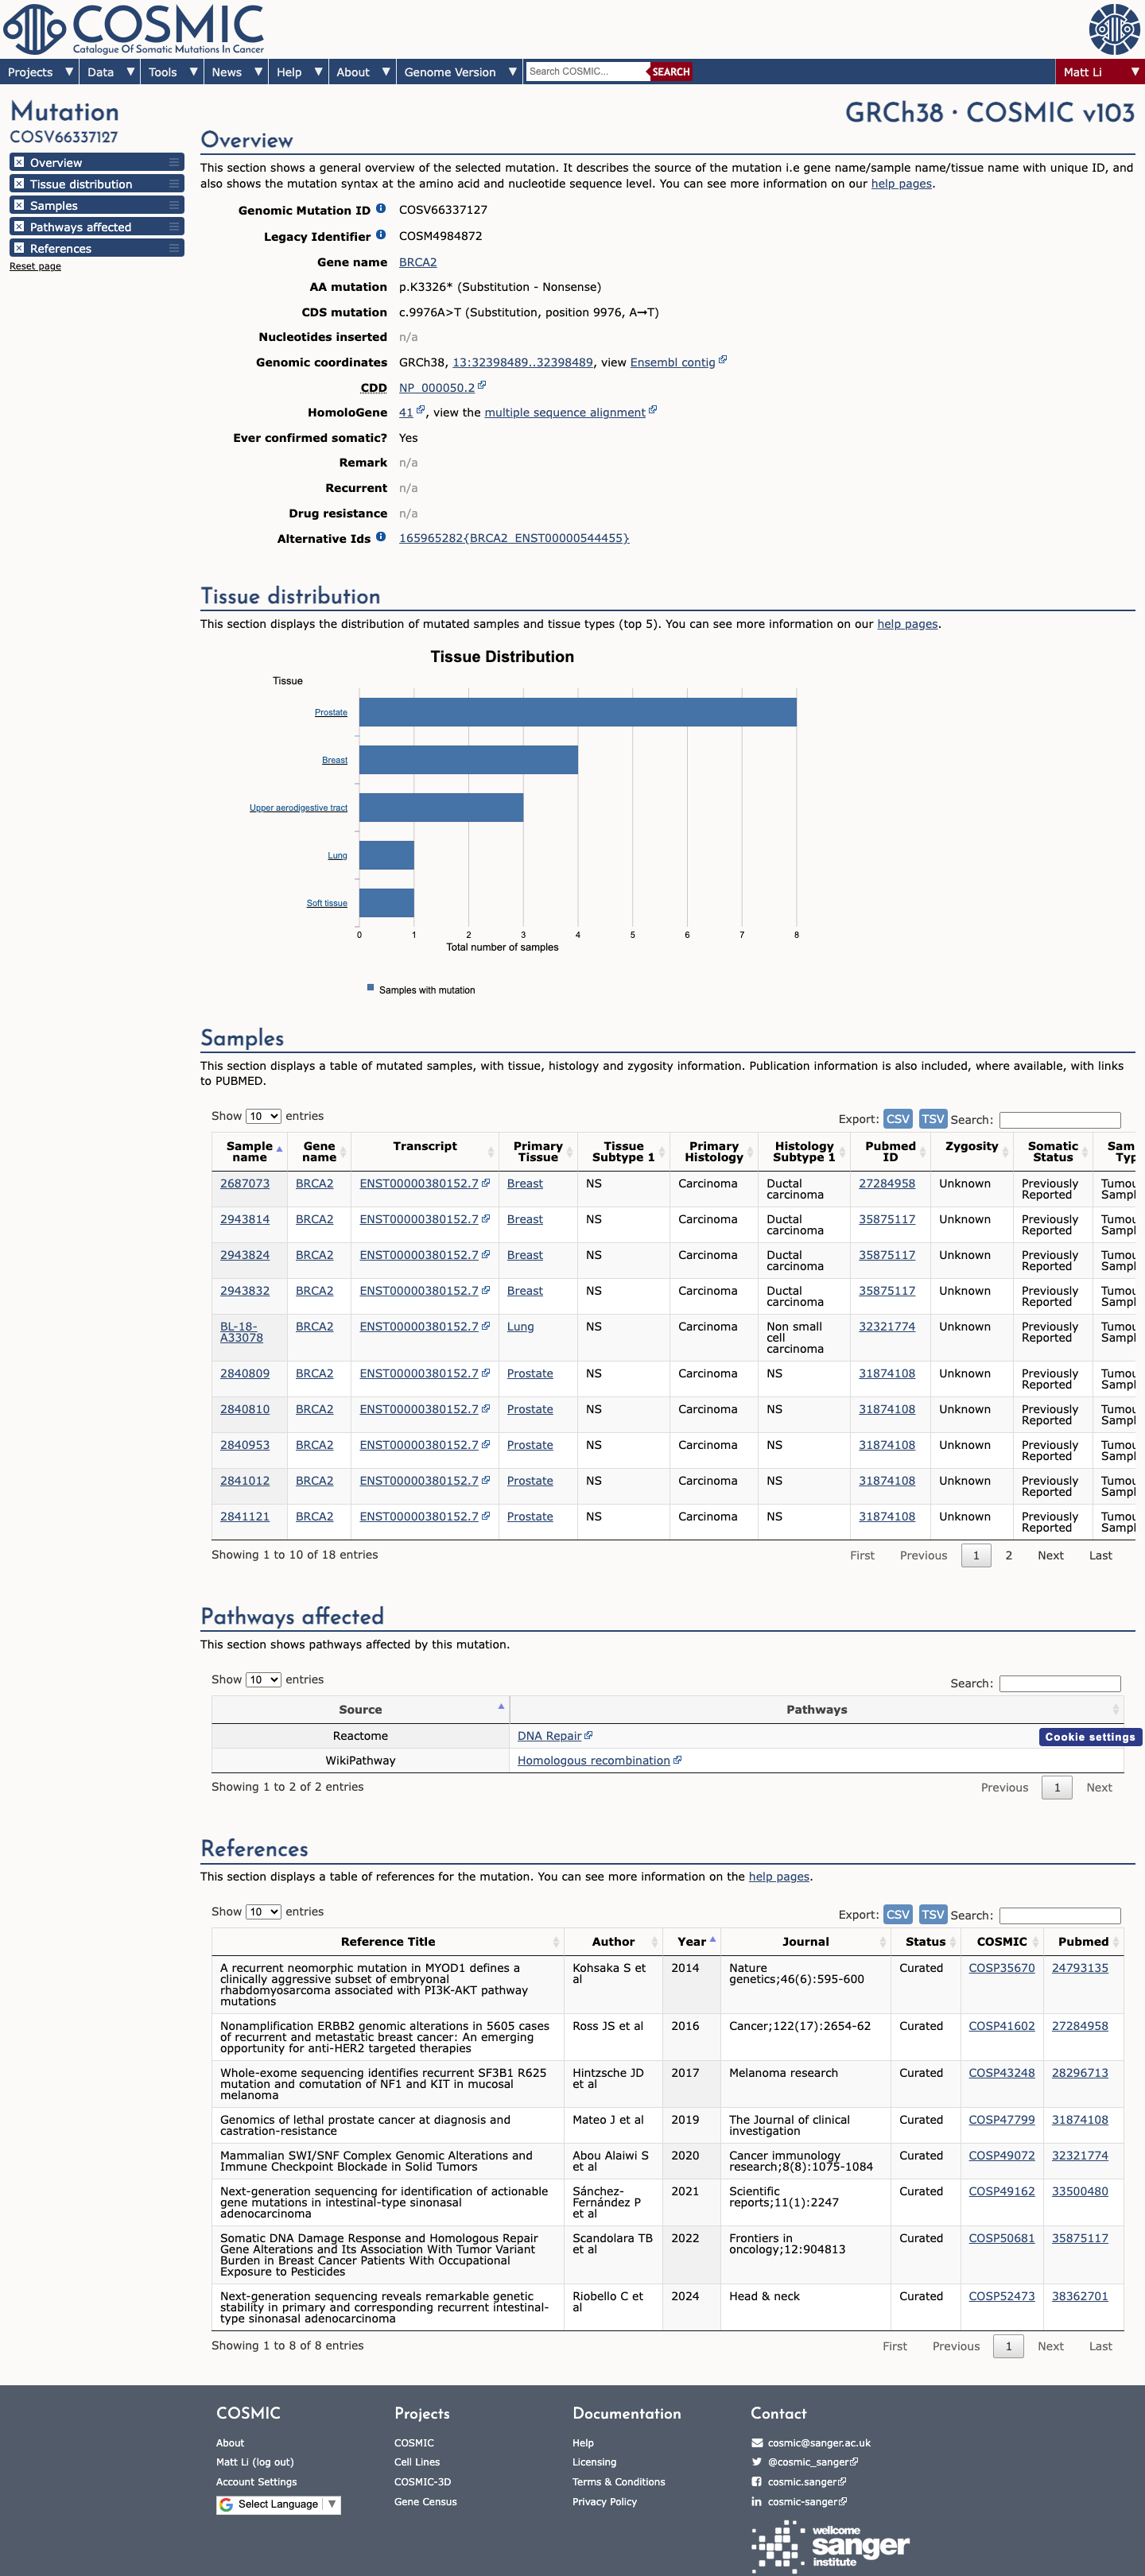This screenshot has height=2576, width=1145.
Task: Open the Matt Li user menu
Action: pyautogui.click(x=1100, y=72)
